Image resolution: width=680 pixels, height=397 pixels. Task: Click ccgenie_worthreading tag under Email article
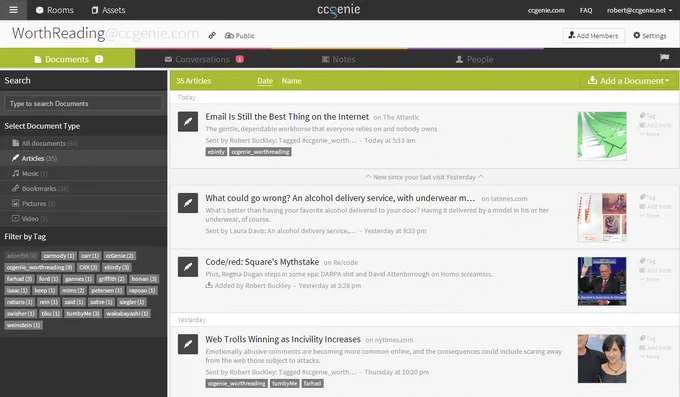pyautogui.click(x=260, y=152)
